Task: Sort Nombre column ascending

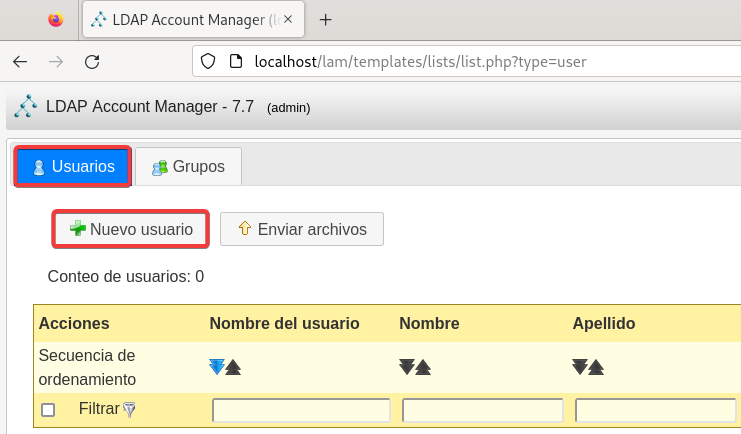Action: click(x=423, y=367)
